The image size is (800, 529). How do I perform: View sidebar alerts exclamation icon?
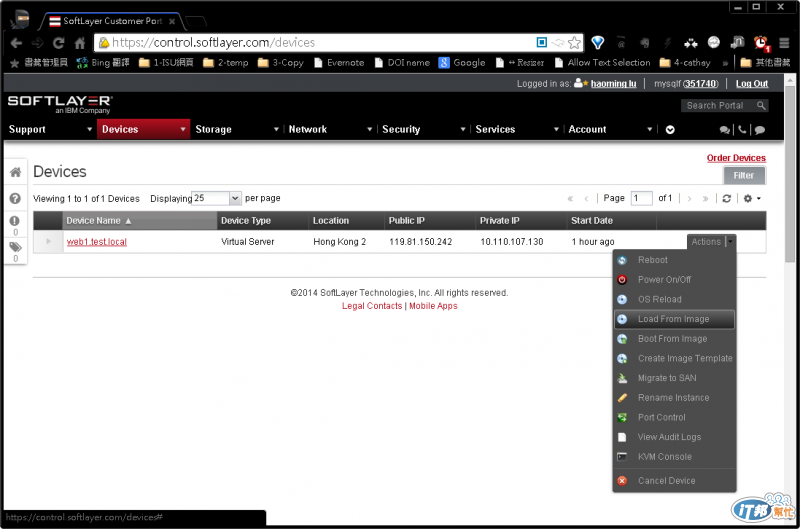click(15, 221)
